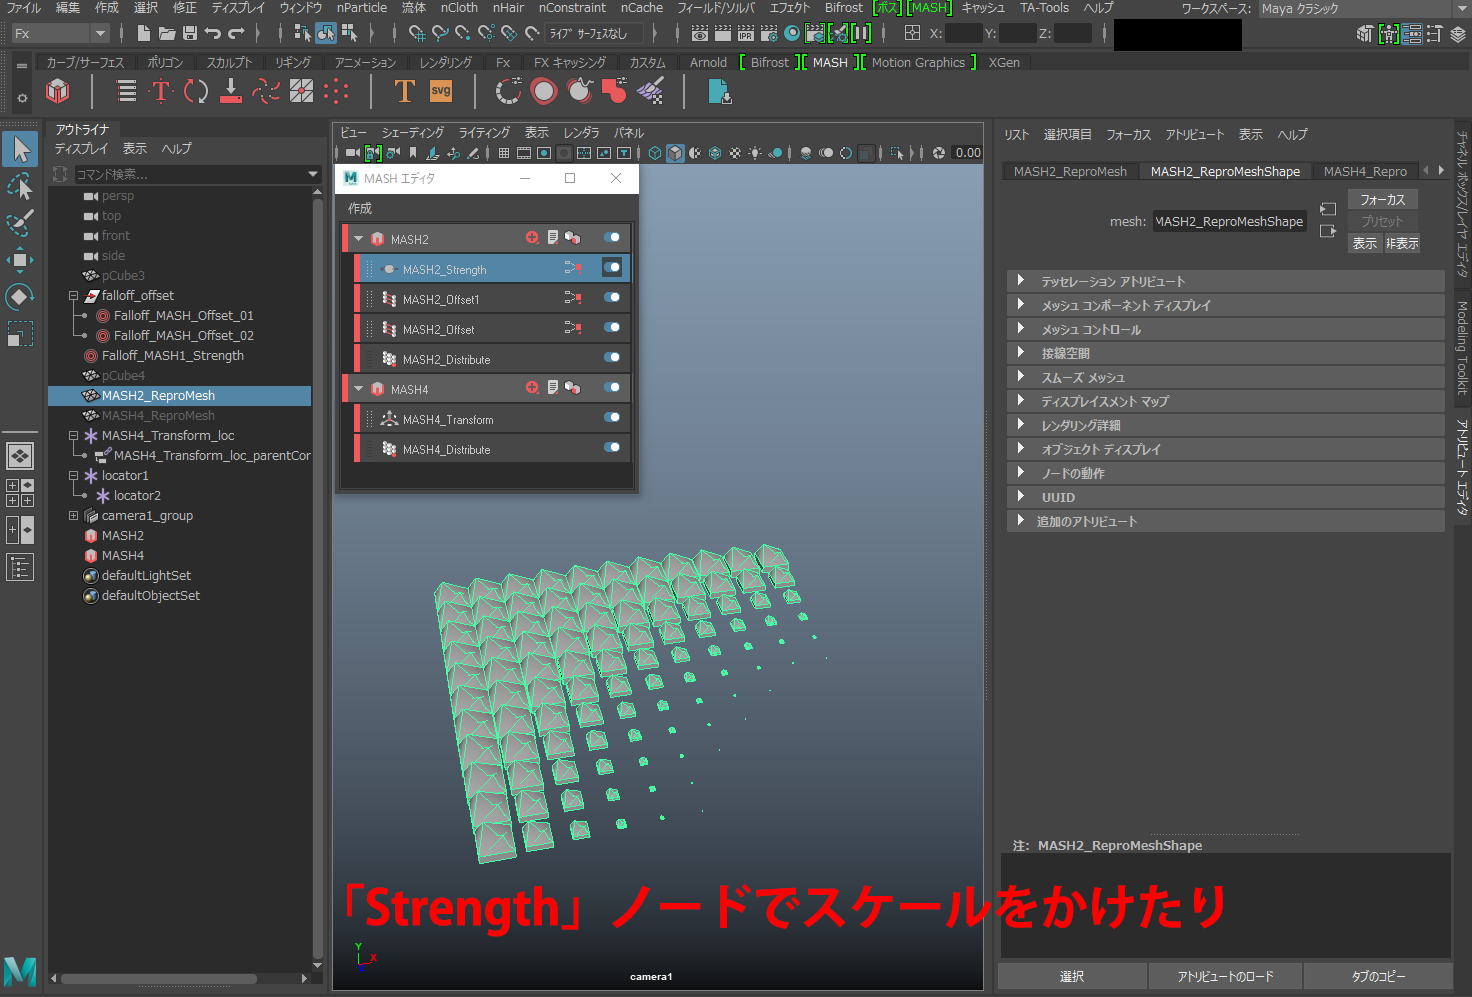This screenshot has width=1472, height=997.
Task: Toggle the MASH2_Offset node switch
Action: (612, 328)
